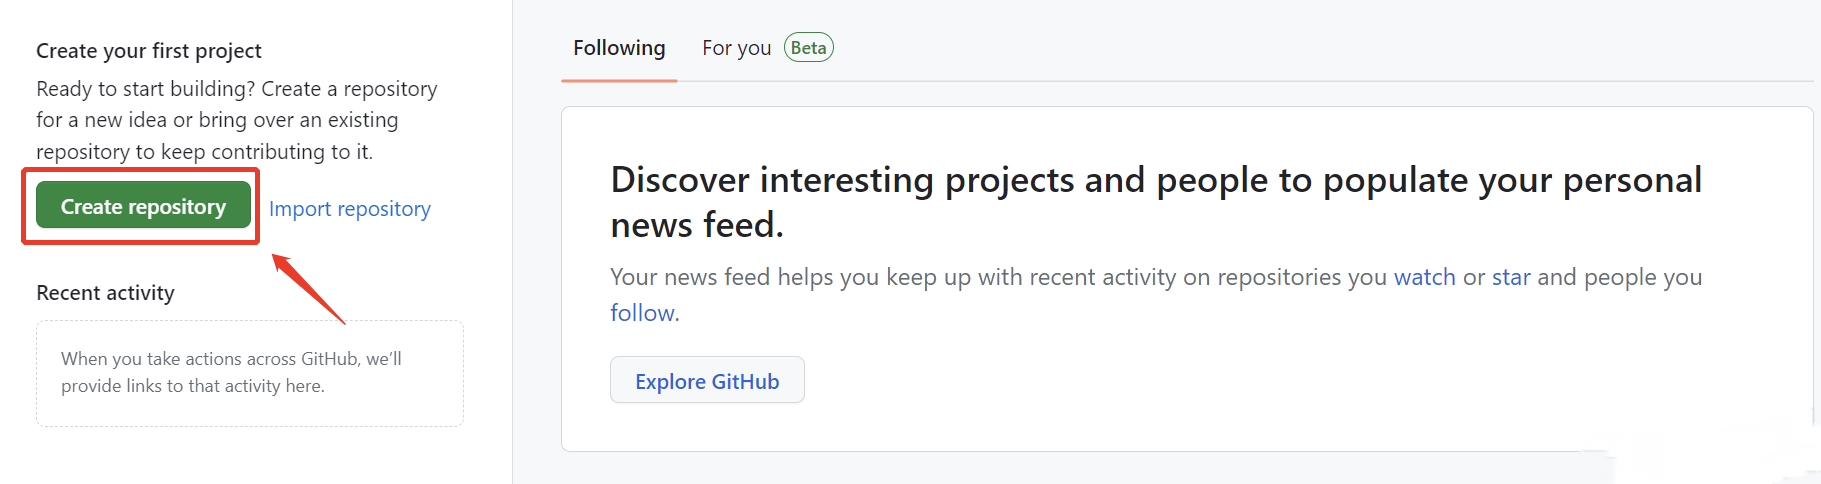This screenshot has height=484, width=1821.
Task: Click the Ready to start building paragraph
Action: tap(237, 120)
